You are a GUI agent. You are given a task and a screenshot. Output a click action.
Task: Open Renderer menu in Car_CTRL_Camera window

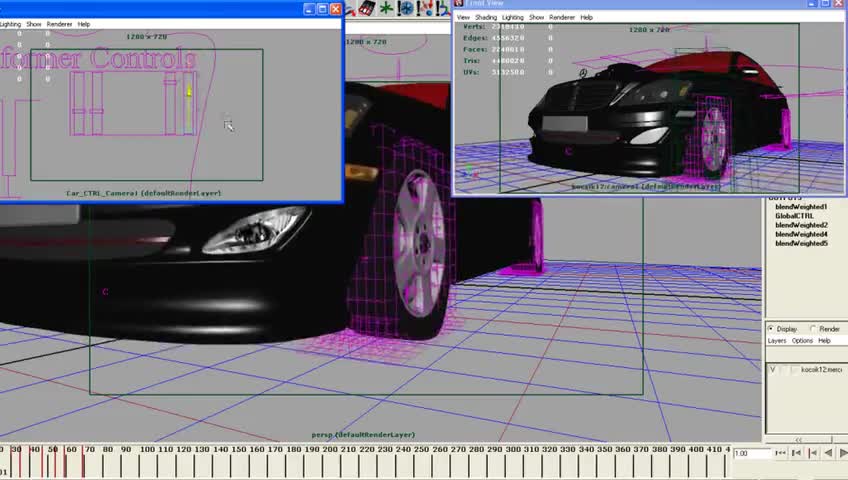(x=59, y=24)
